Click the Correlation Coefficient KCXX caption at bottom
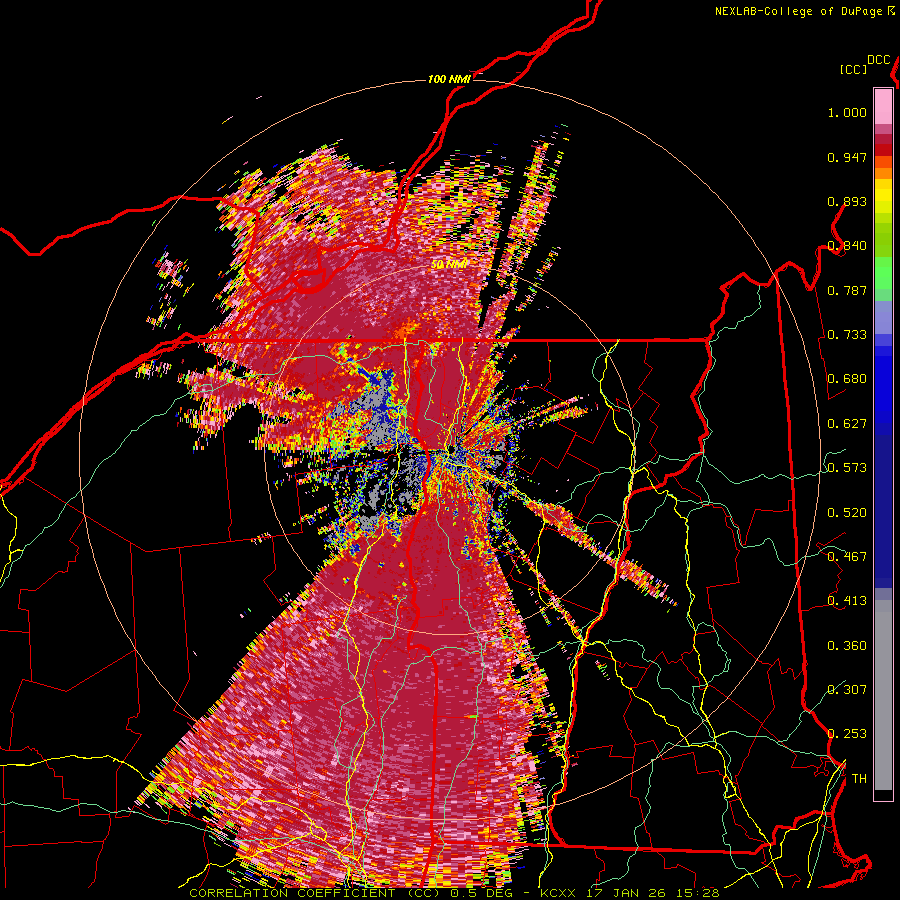The image size is (900, 900). [x=454, y=893]
